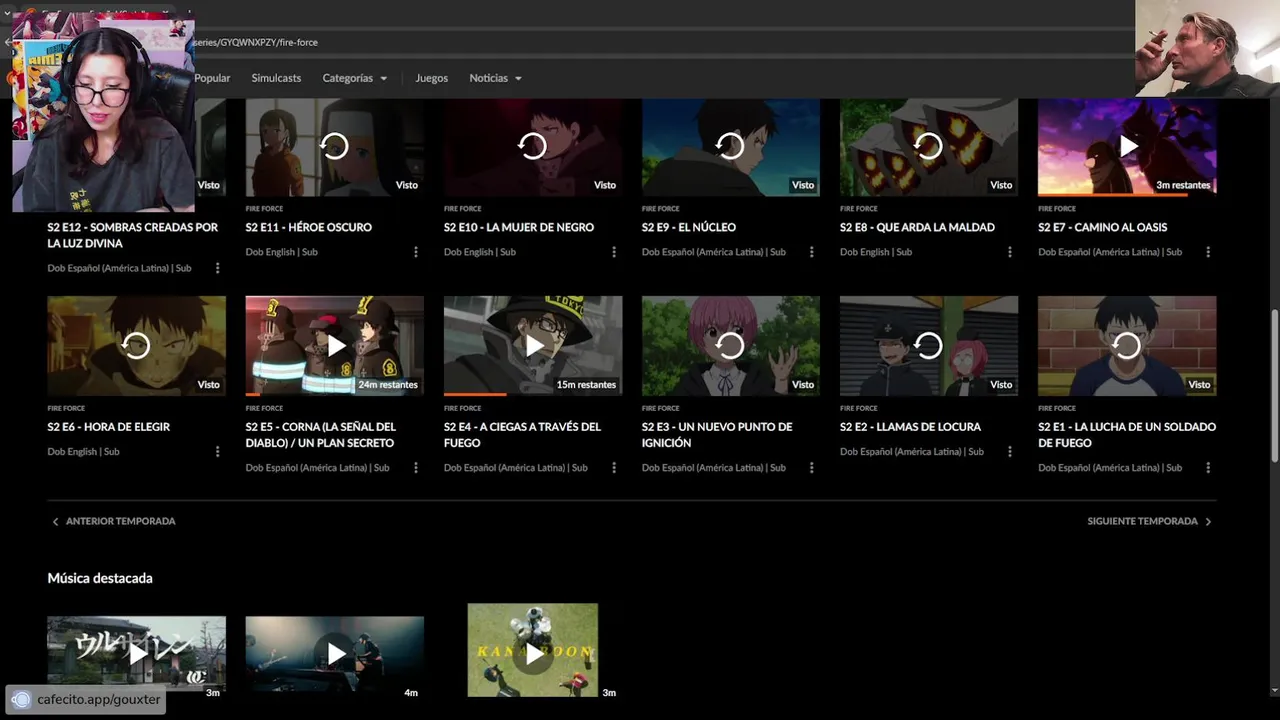This screenshot has height=720, width=1280.
Task: Open more options for S2 E11 episode
Action: [x=416, y=252]
